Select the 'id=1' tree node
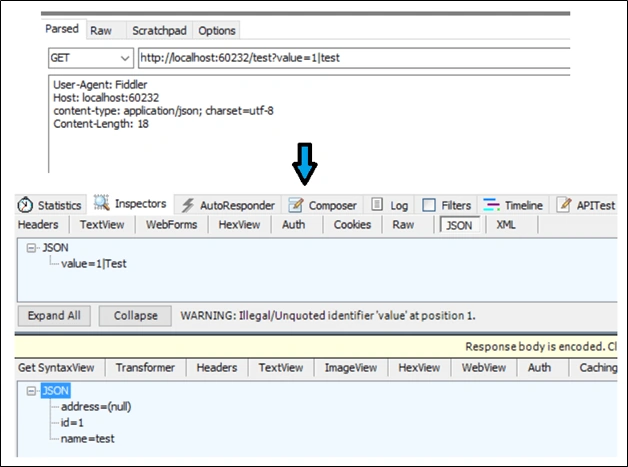Screen dimensions: 628x467 72,423
